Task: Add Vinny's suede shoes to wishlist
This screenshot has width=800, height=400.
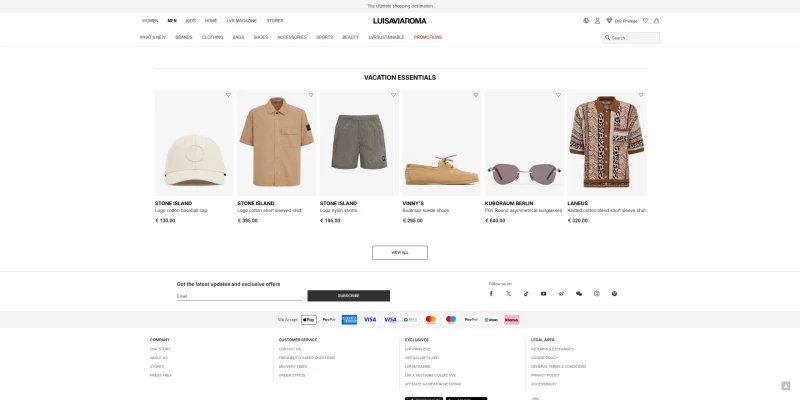Action: 476,95
